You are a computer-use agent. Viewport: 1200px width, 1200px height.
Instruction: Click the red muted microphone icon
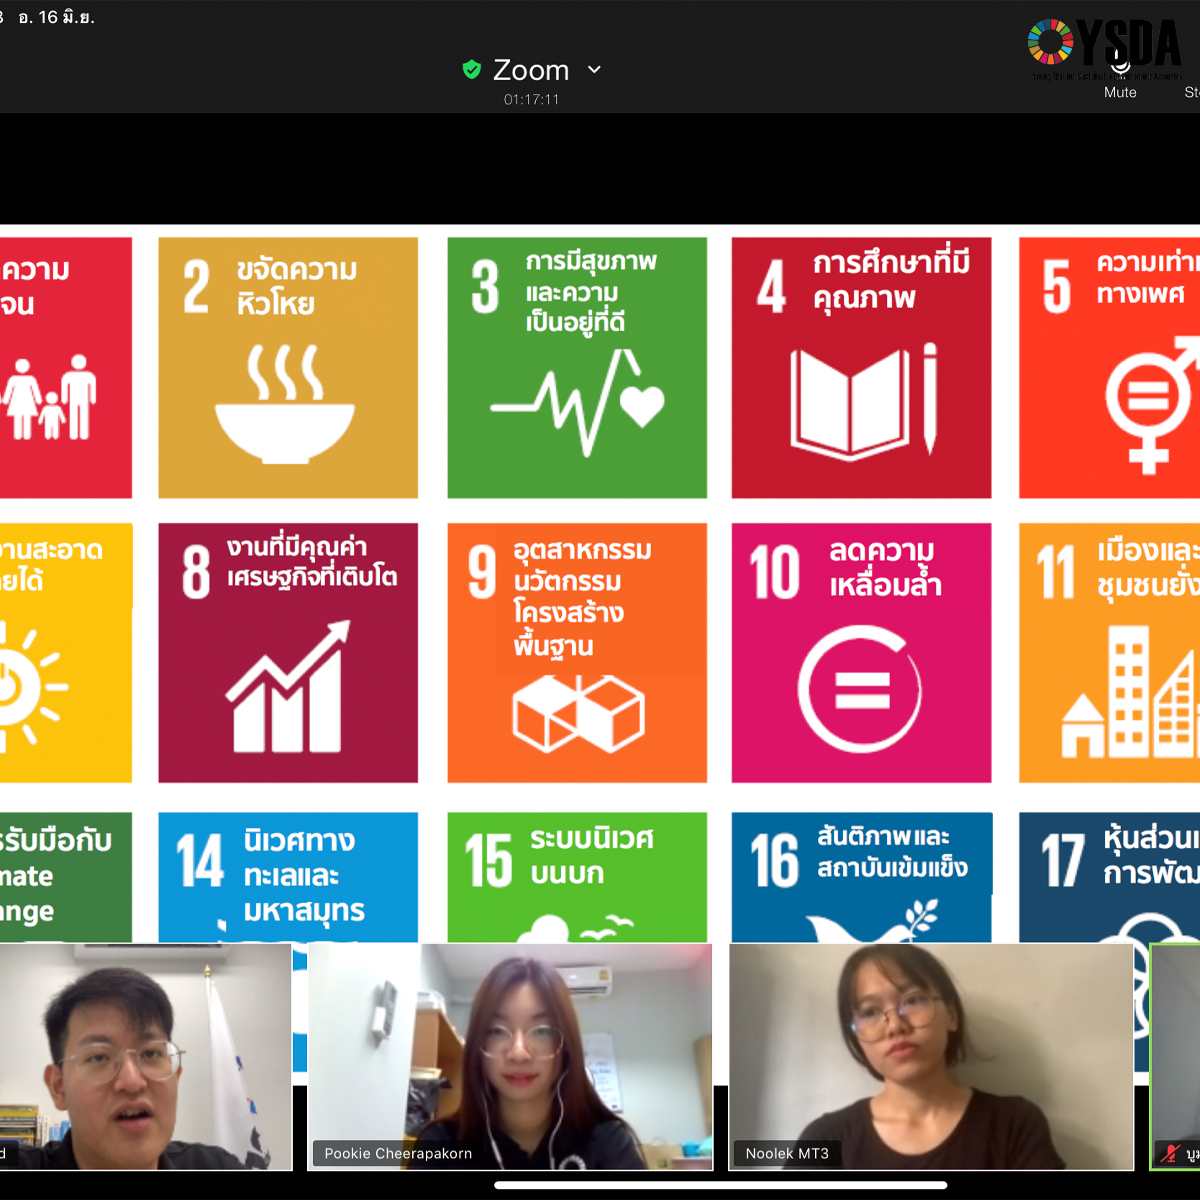pos(1170,1153)
